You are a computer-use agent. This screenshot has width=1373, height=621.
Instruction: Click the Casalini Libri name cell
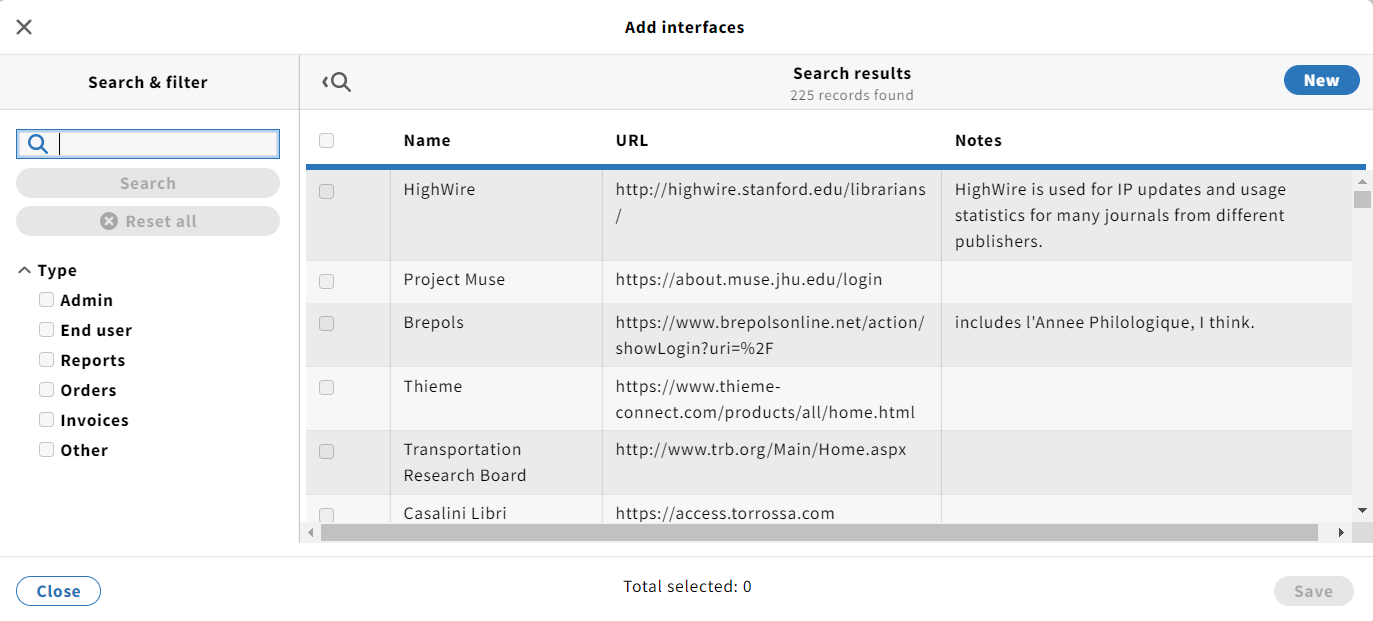496,509
